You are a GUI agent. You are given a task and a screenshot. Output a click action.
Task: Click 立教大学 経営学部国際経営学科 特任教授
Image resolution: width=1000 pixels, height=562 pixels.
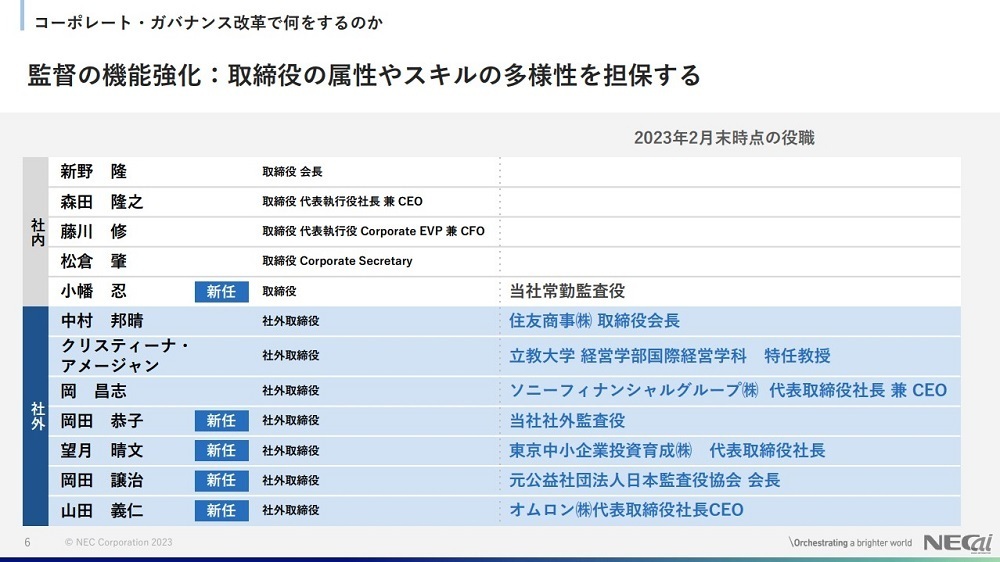(x=670, y=355)
